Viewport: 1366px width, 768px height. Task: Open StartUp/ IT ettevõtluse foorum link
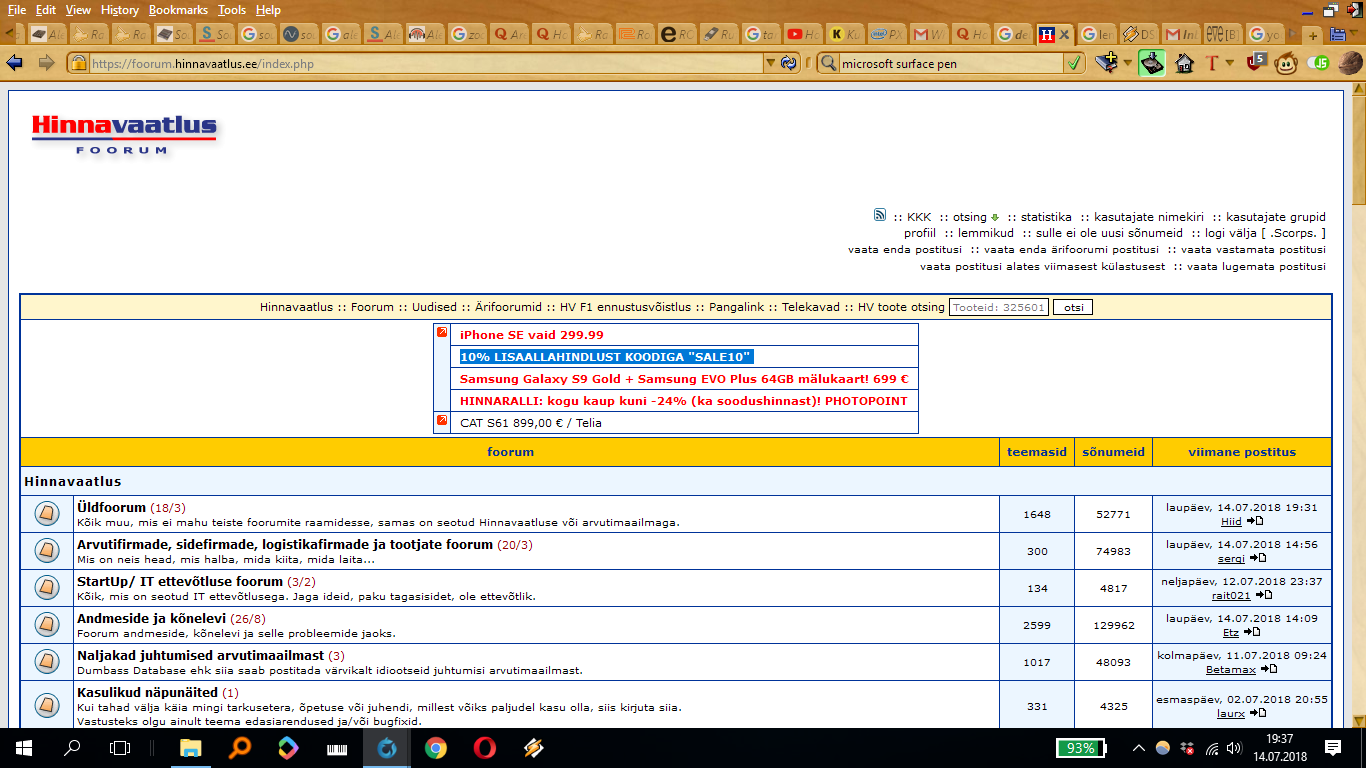pyautogui.click(x=180, y=581)
